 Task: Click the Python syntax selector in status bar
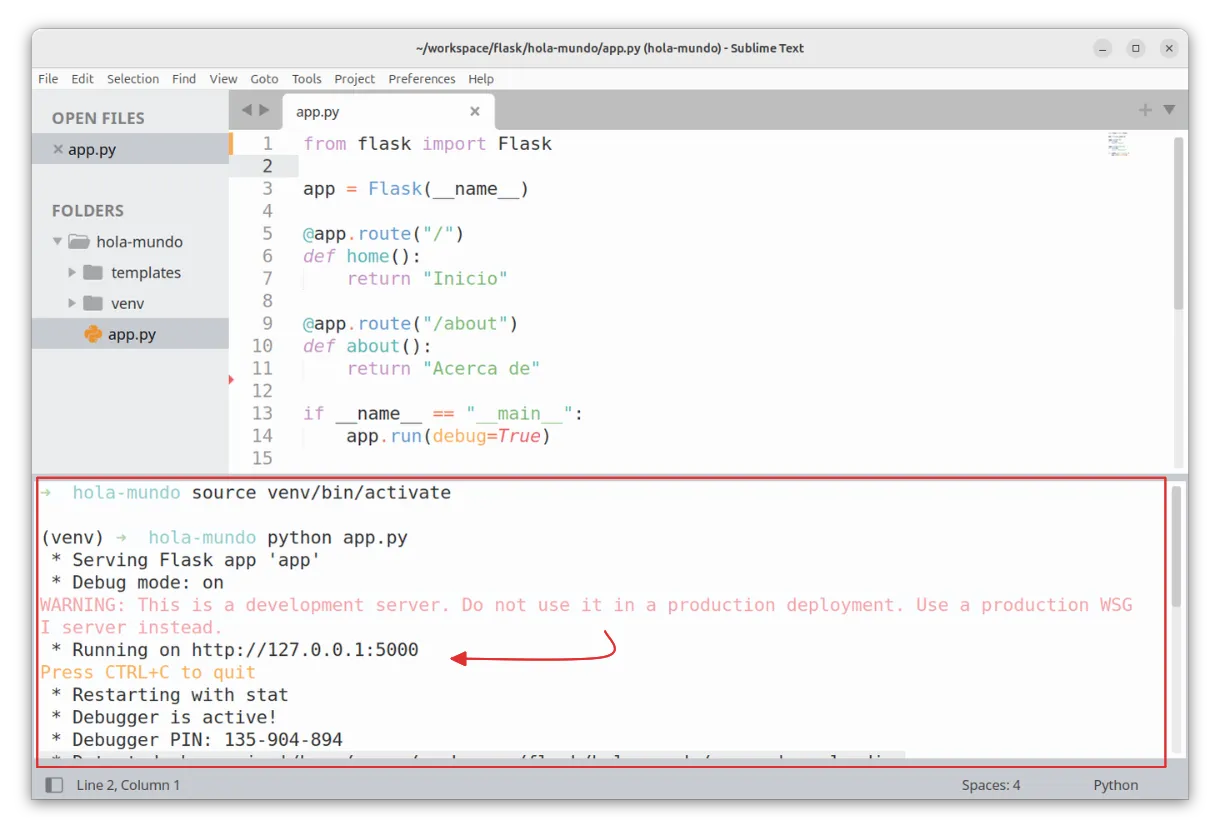[1115, 786]
